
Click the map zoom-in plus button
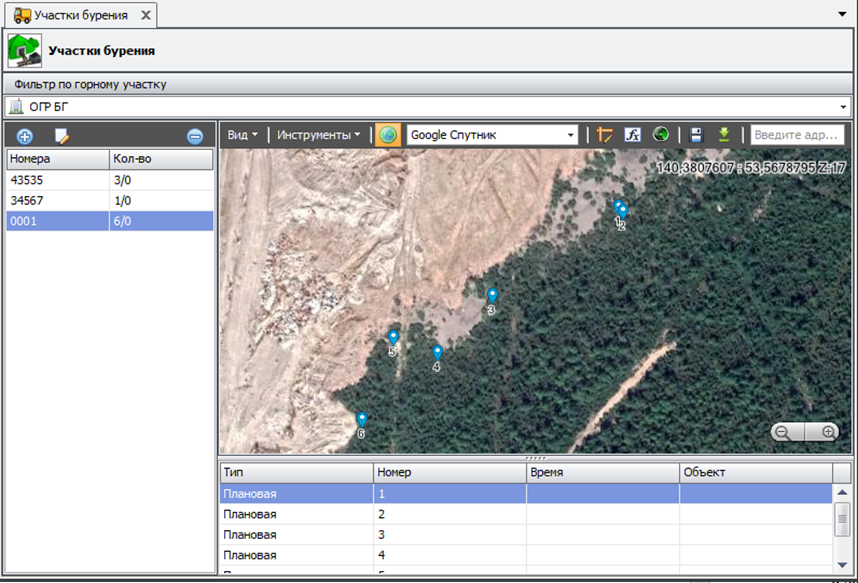[x=828, y=432]
